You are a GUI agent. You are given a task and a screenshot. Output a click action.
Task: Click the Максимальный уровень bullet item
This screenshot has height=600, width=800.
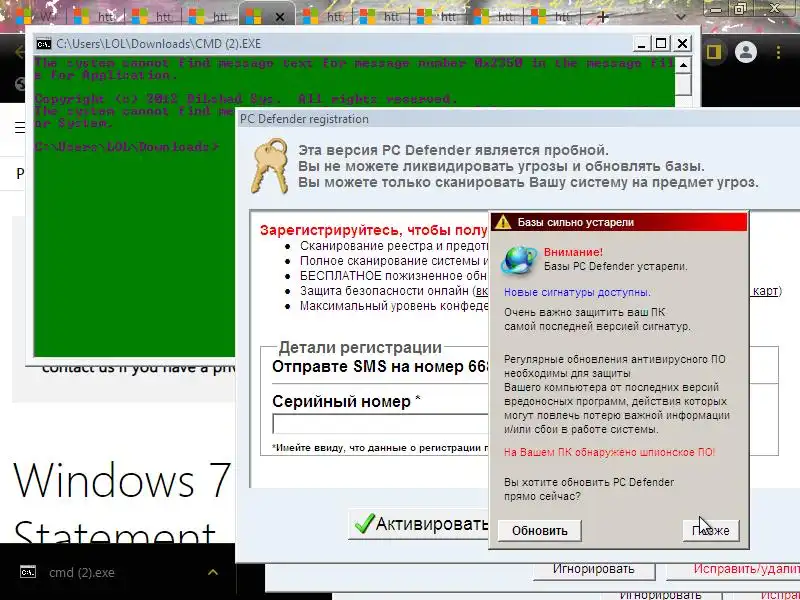click(394, 306)
